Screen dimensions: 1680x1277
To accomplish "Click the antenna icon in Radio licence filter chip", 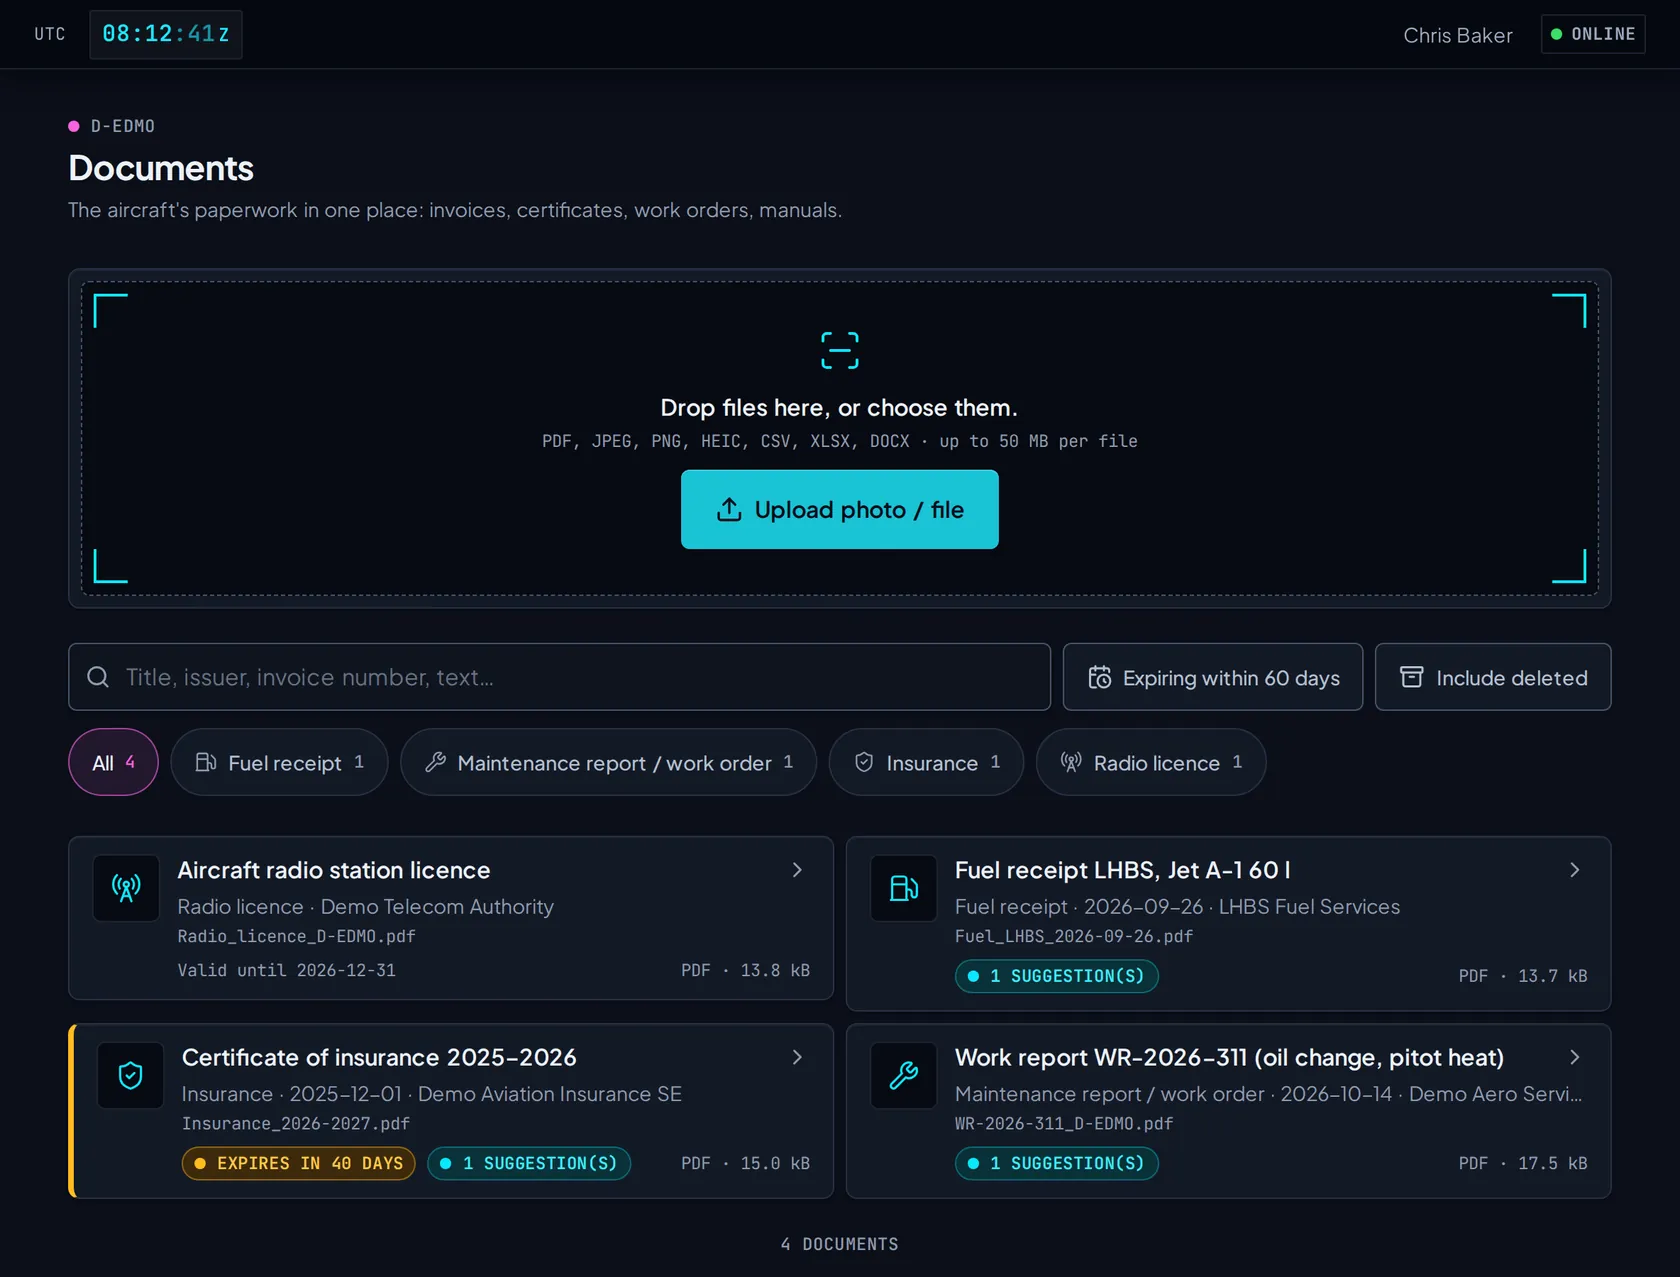I will [1071, 762].
